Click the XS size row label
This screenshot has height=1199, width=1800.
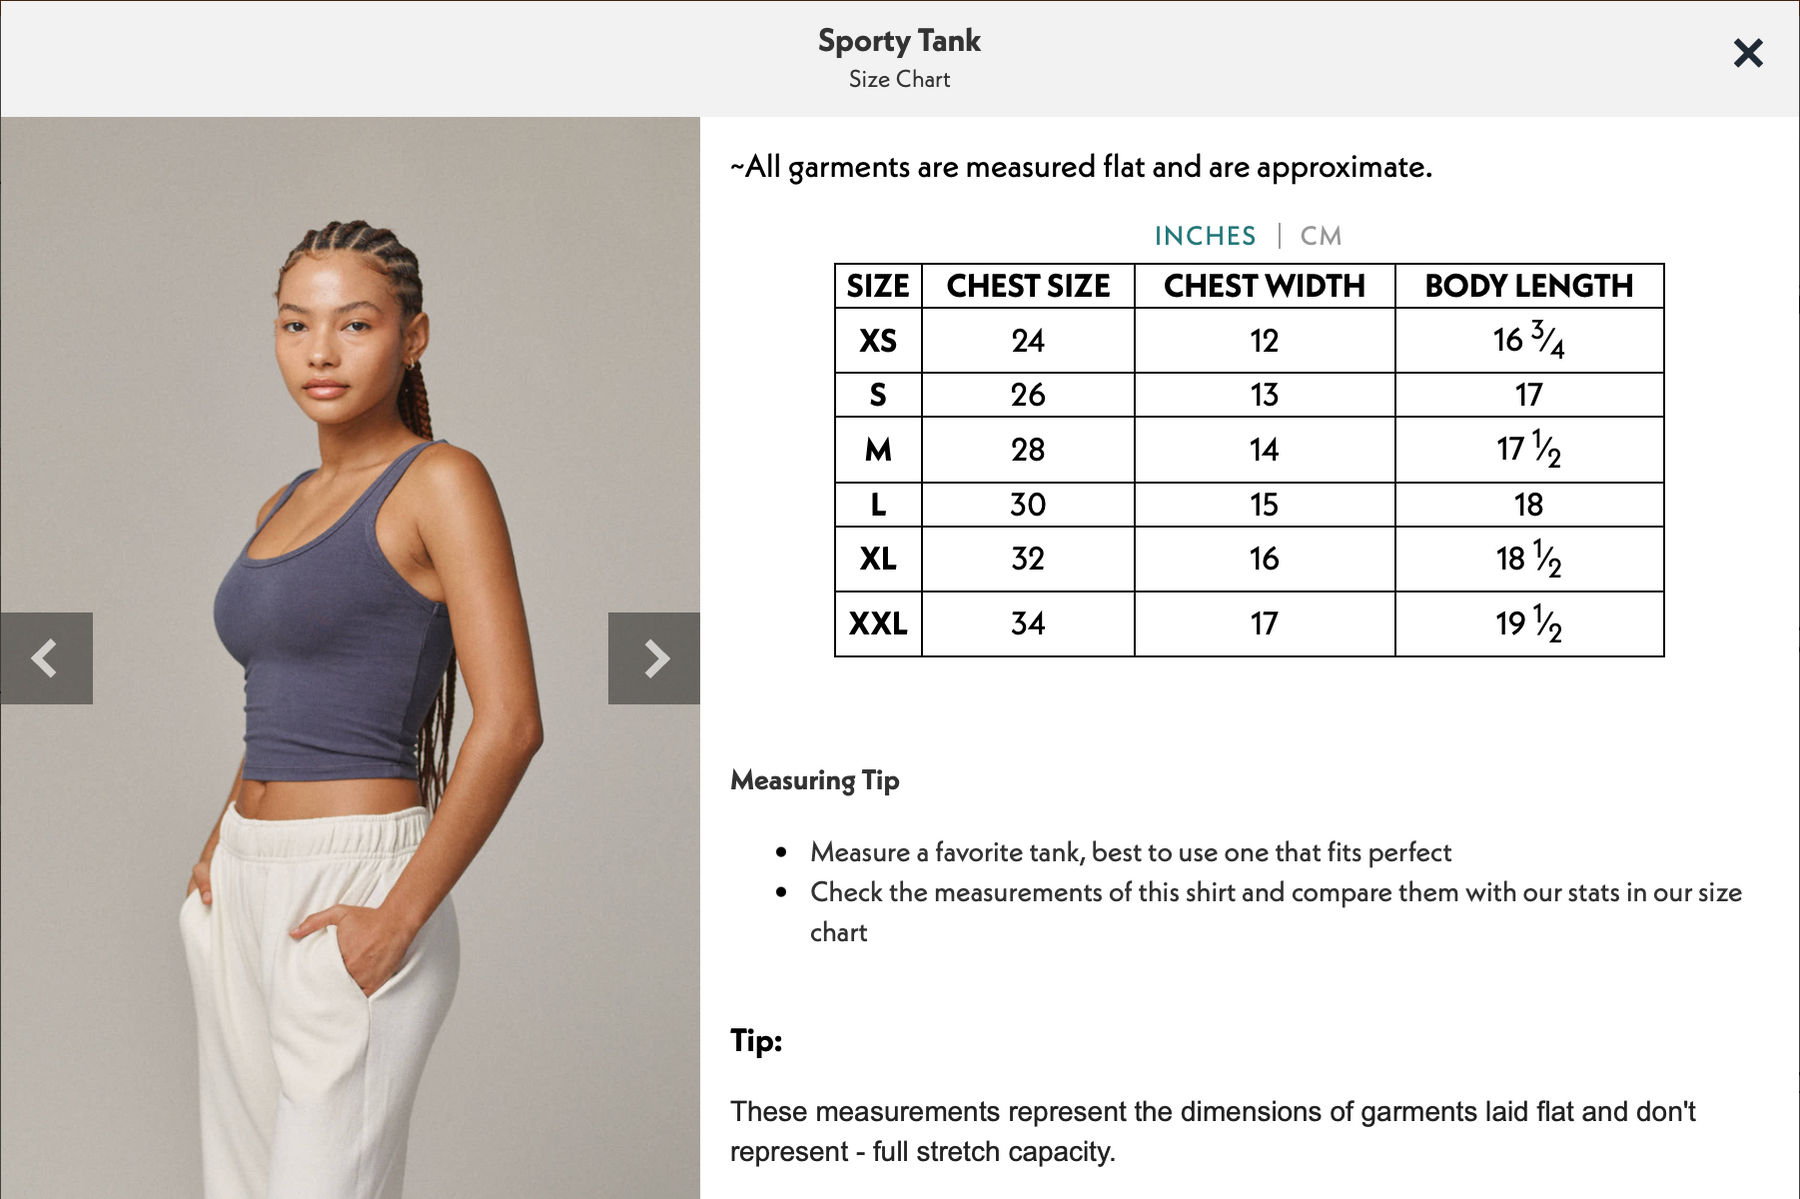pyautogui.click(x=878, y=341)
